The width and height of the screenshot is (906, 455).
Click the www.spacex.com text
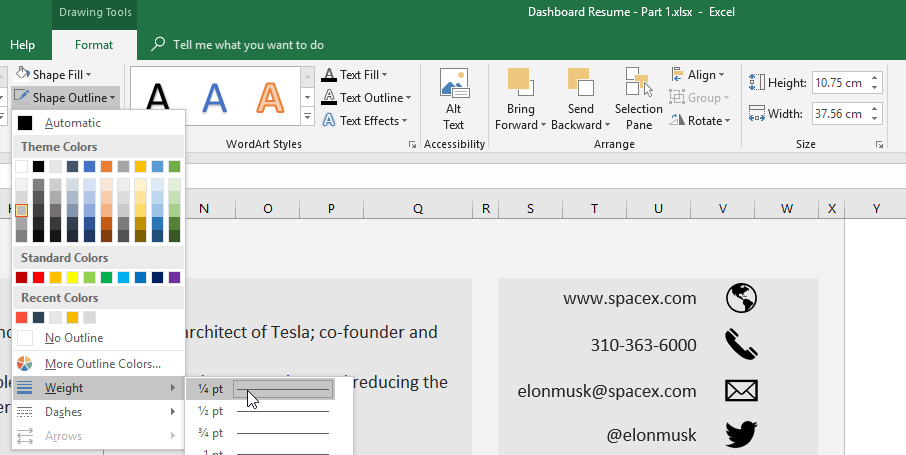[x=630, y=298]
